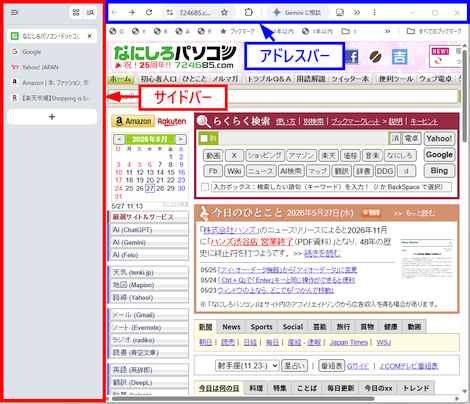470x404 pixels.
Task: Open the G bookmark
Action: click(117, 31)
